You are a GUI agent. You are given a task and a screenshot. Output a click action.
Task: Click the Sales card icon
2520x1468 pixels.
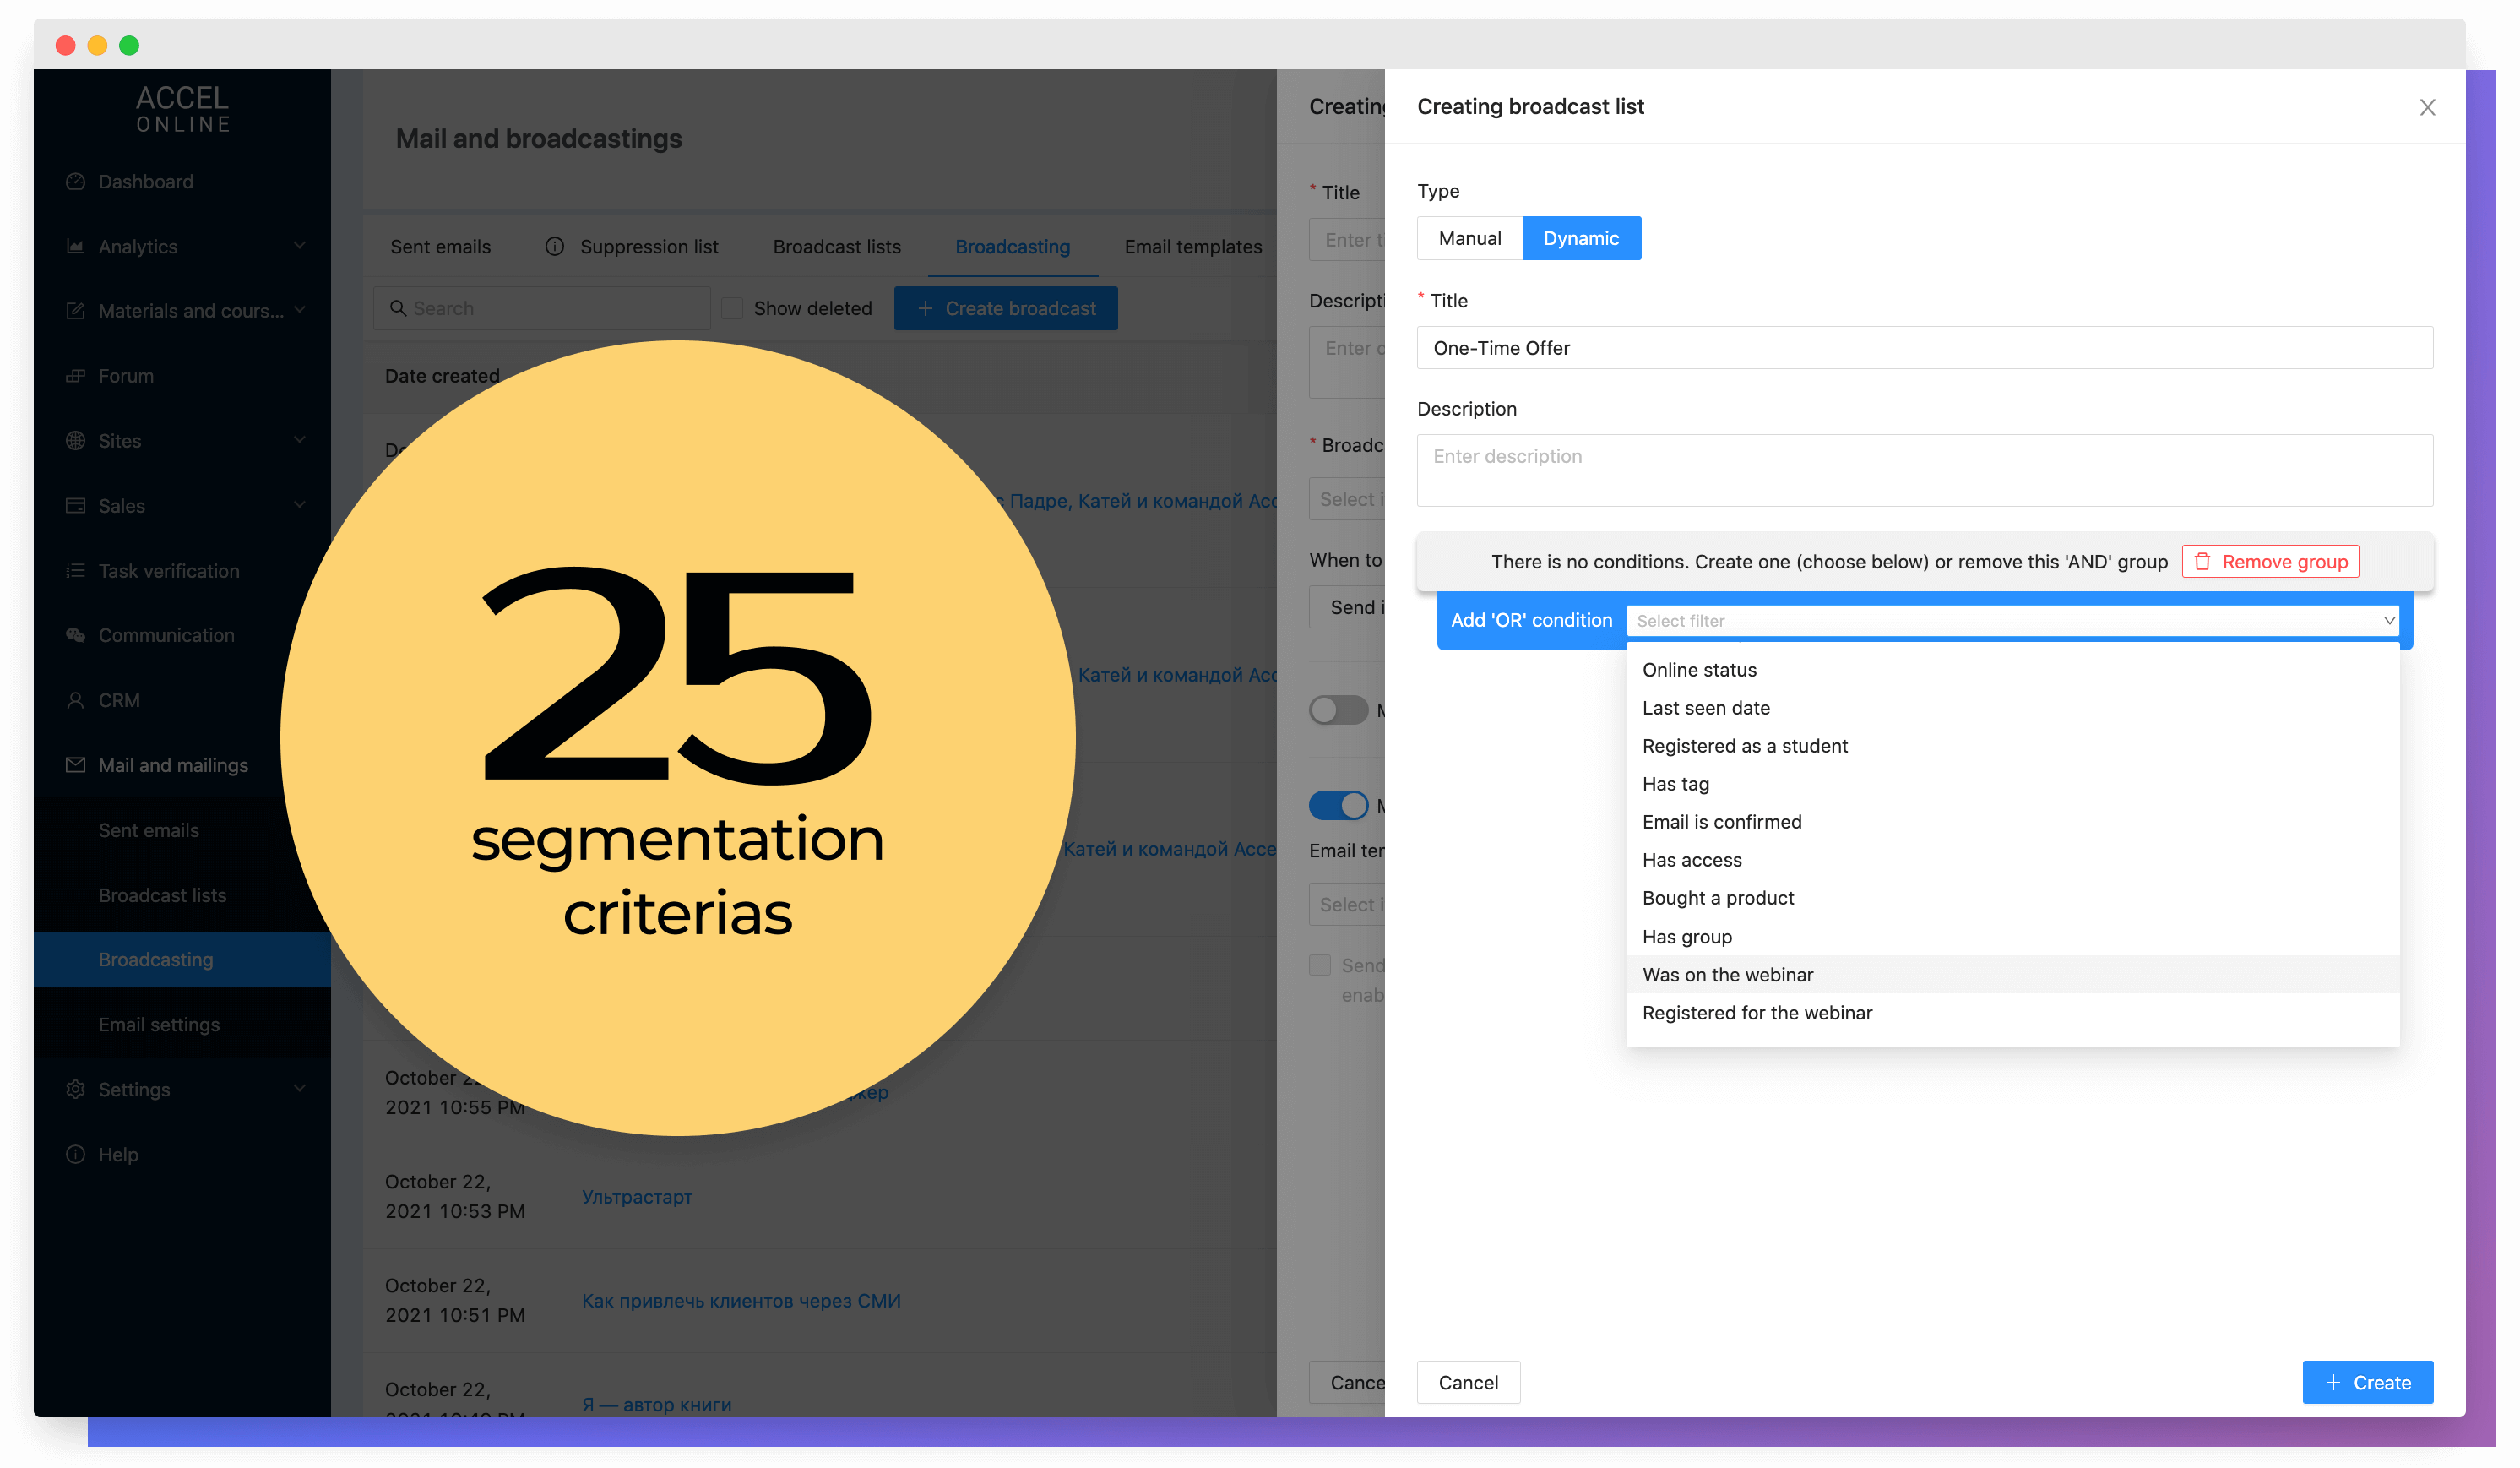tap(75, 506)
